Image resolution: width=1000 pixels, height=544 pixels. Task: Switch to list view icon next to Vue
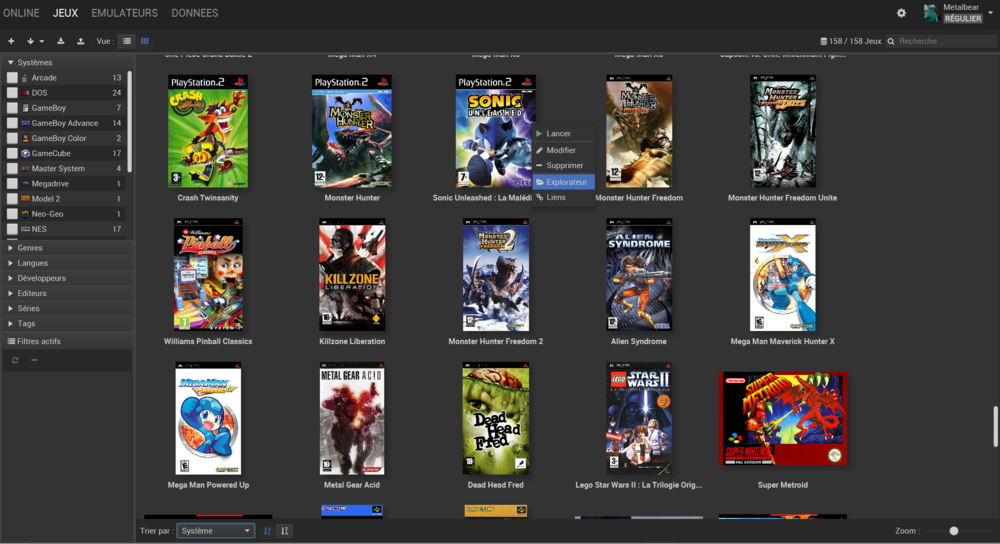127,41
